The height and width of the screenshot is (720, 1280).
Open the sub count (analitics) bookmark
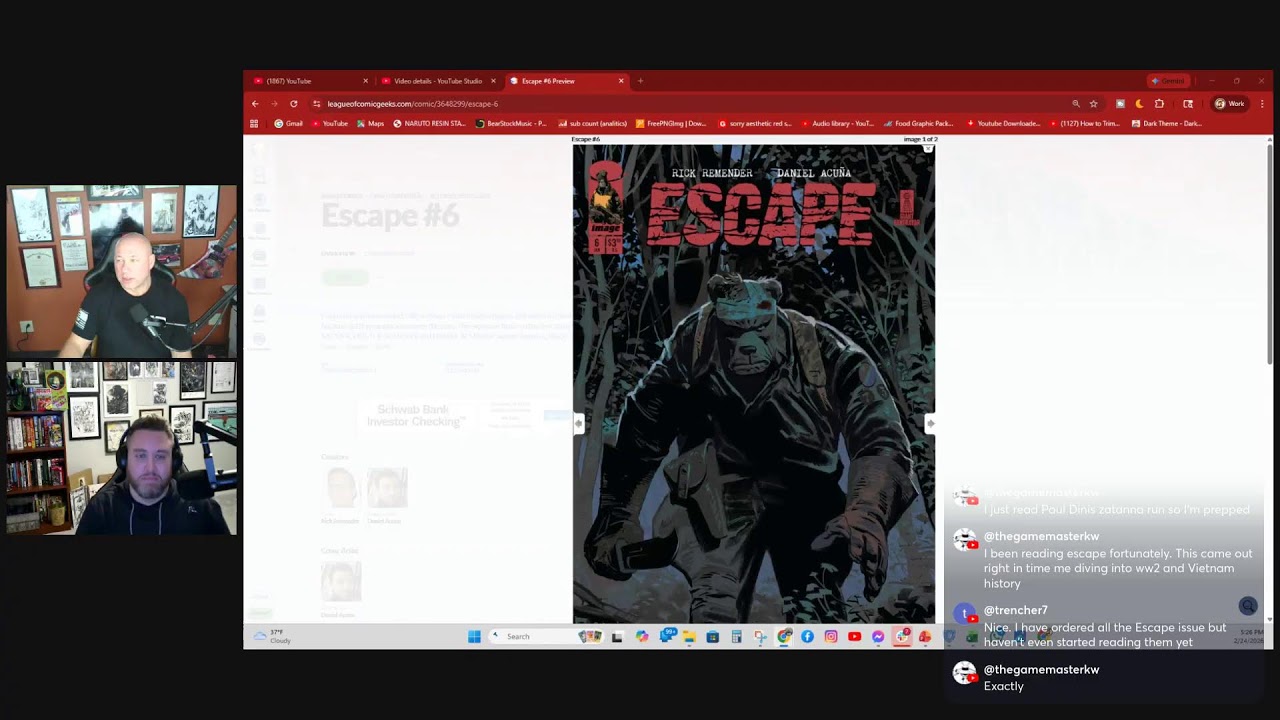point(592,124)
